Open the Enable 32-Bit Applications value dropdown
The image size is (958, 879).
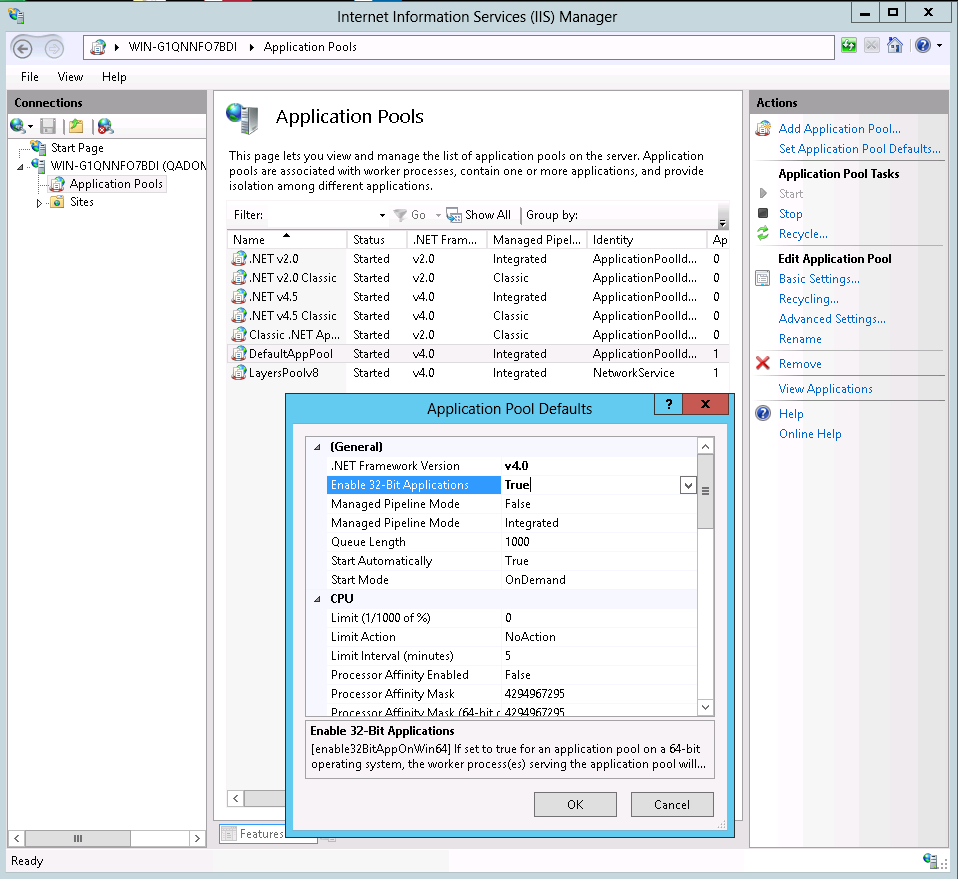pos(688,484)
